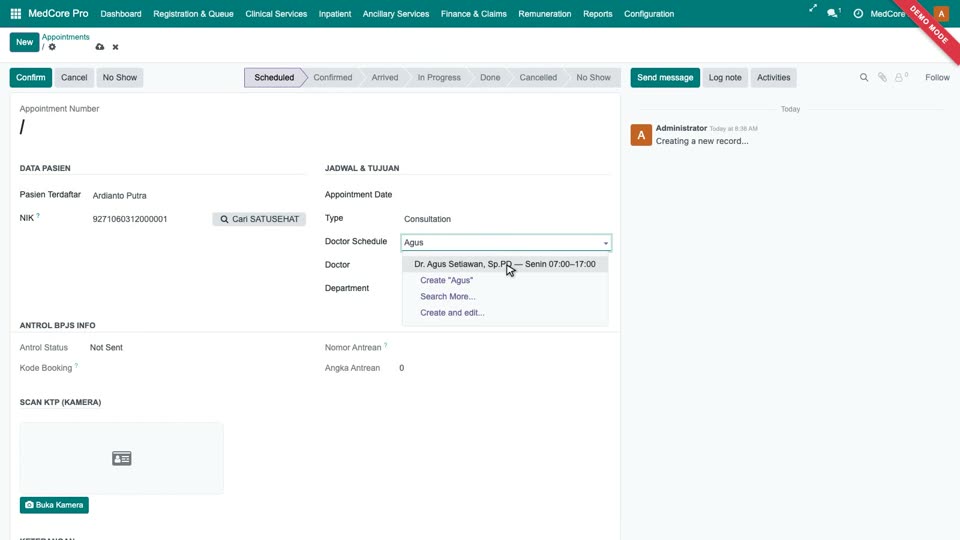Click the No Show action button

click(x=119, y=78)
